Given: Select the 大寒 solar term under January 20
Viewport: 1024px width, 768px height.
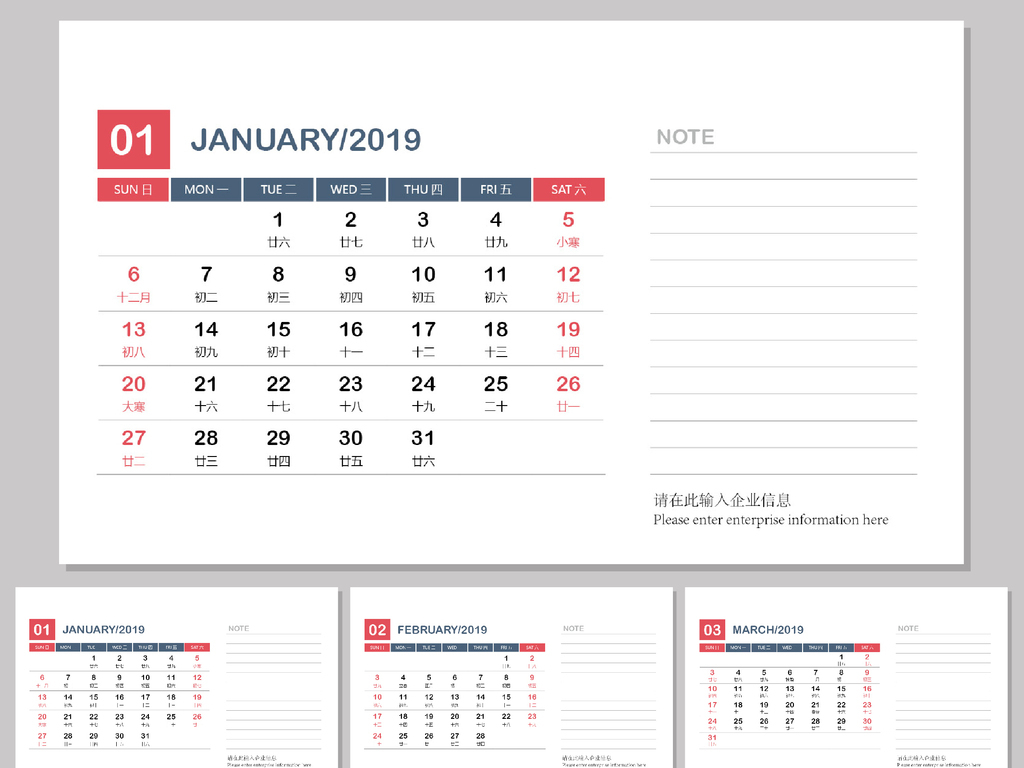Looking at the screenshot, I should point(134,405).
